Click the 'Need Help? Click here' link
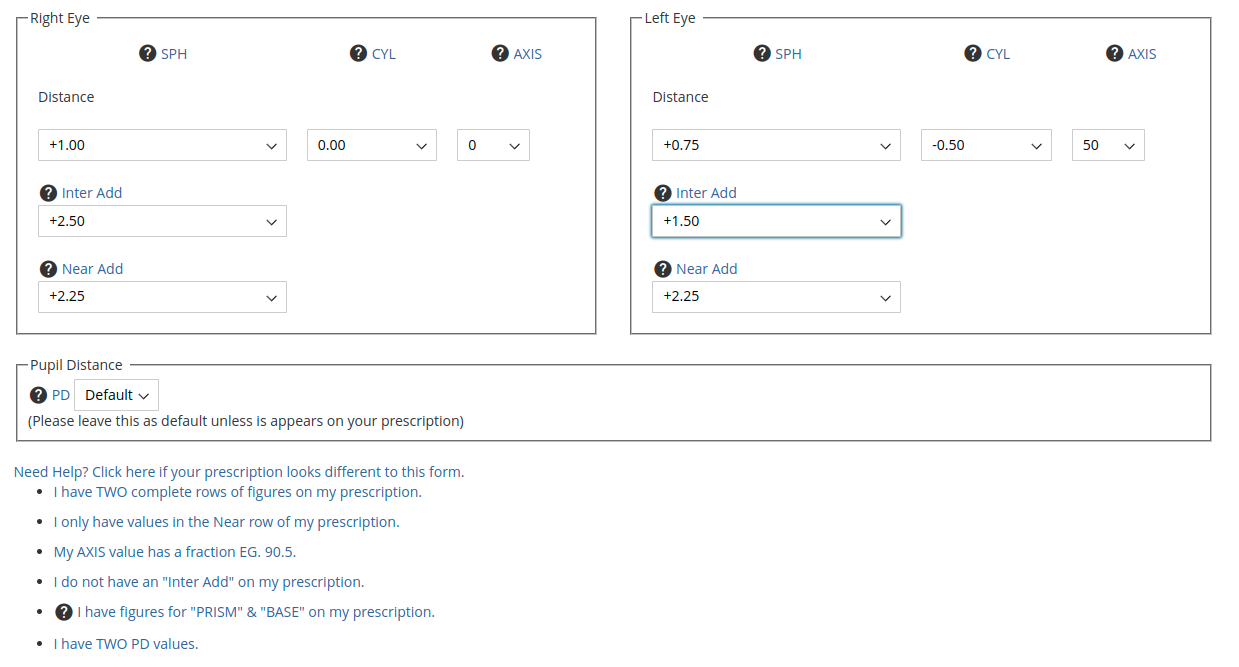This screenshot has height=667, width=1239. click(239, 472)
